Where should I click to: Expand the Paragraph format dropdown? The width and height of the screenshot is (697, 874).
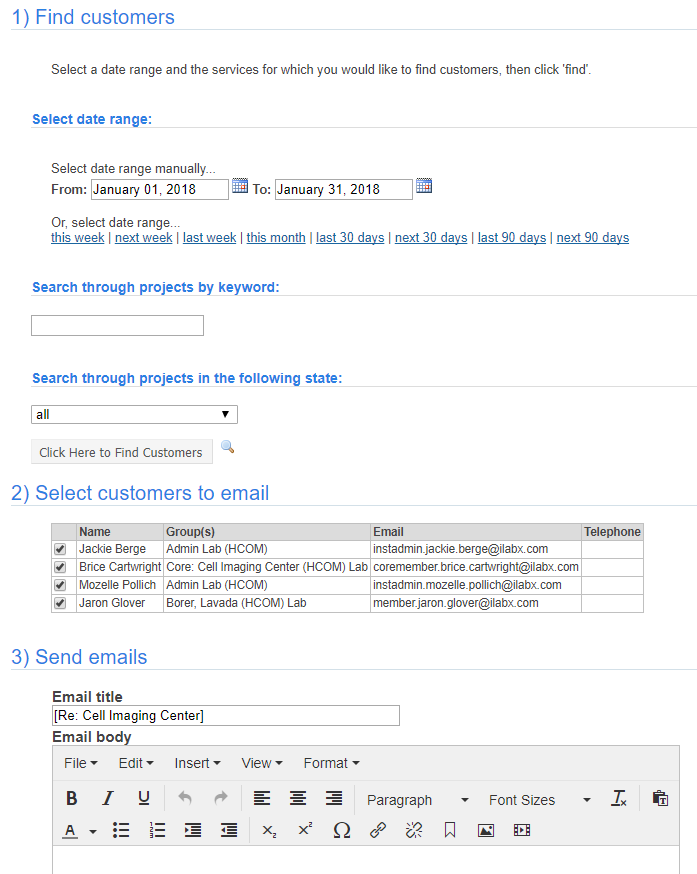pos(417,800)
